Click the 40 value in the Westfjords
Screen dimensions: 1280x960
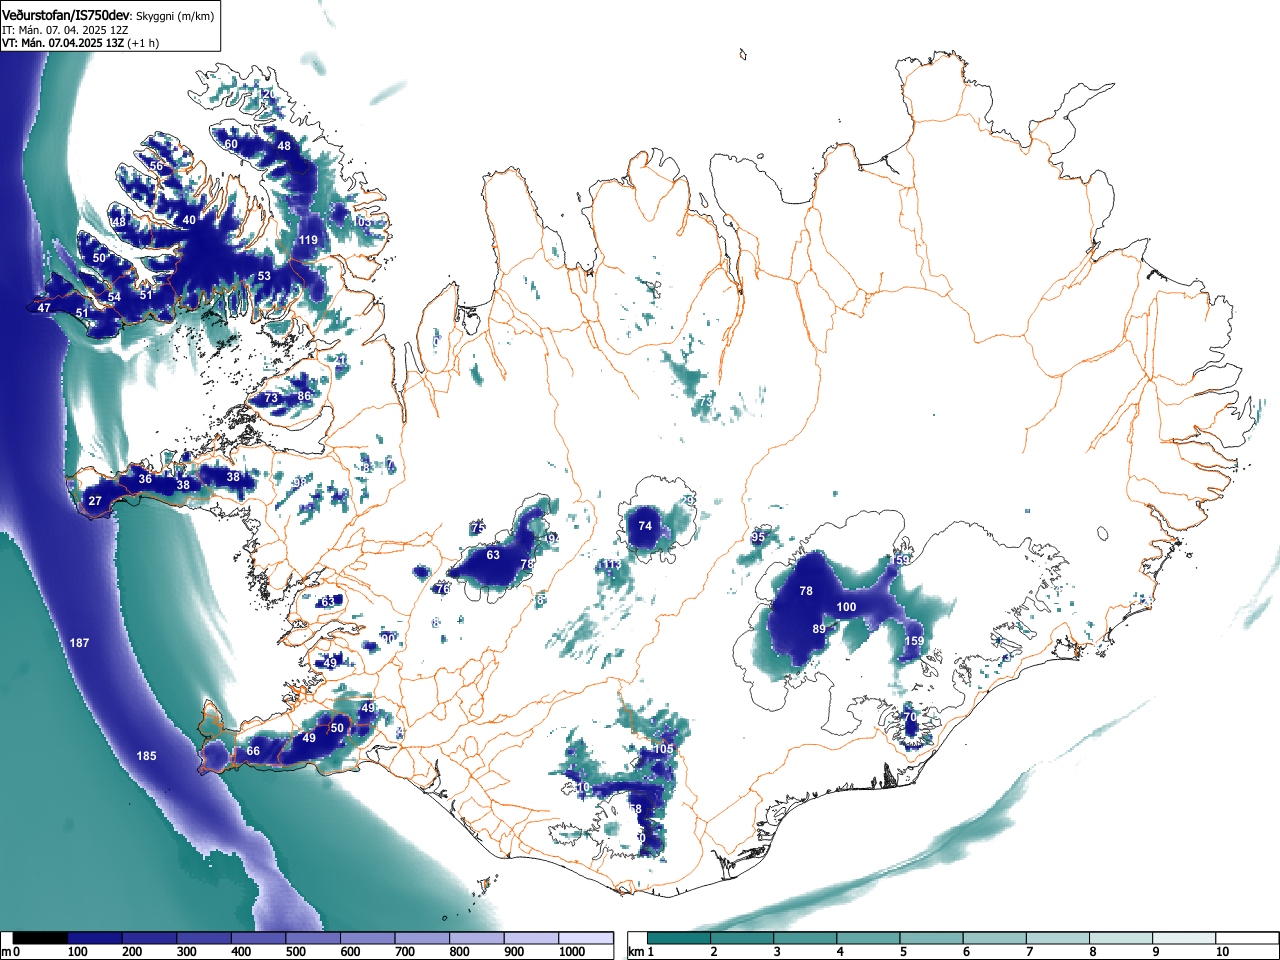coord(189,220)
